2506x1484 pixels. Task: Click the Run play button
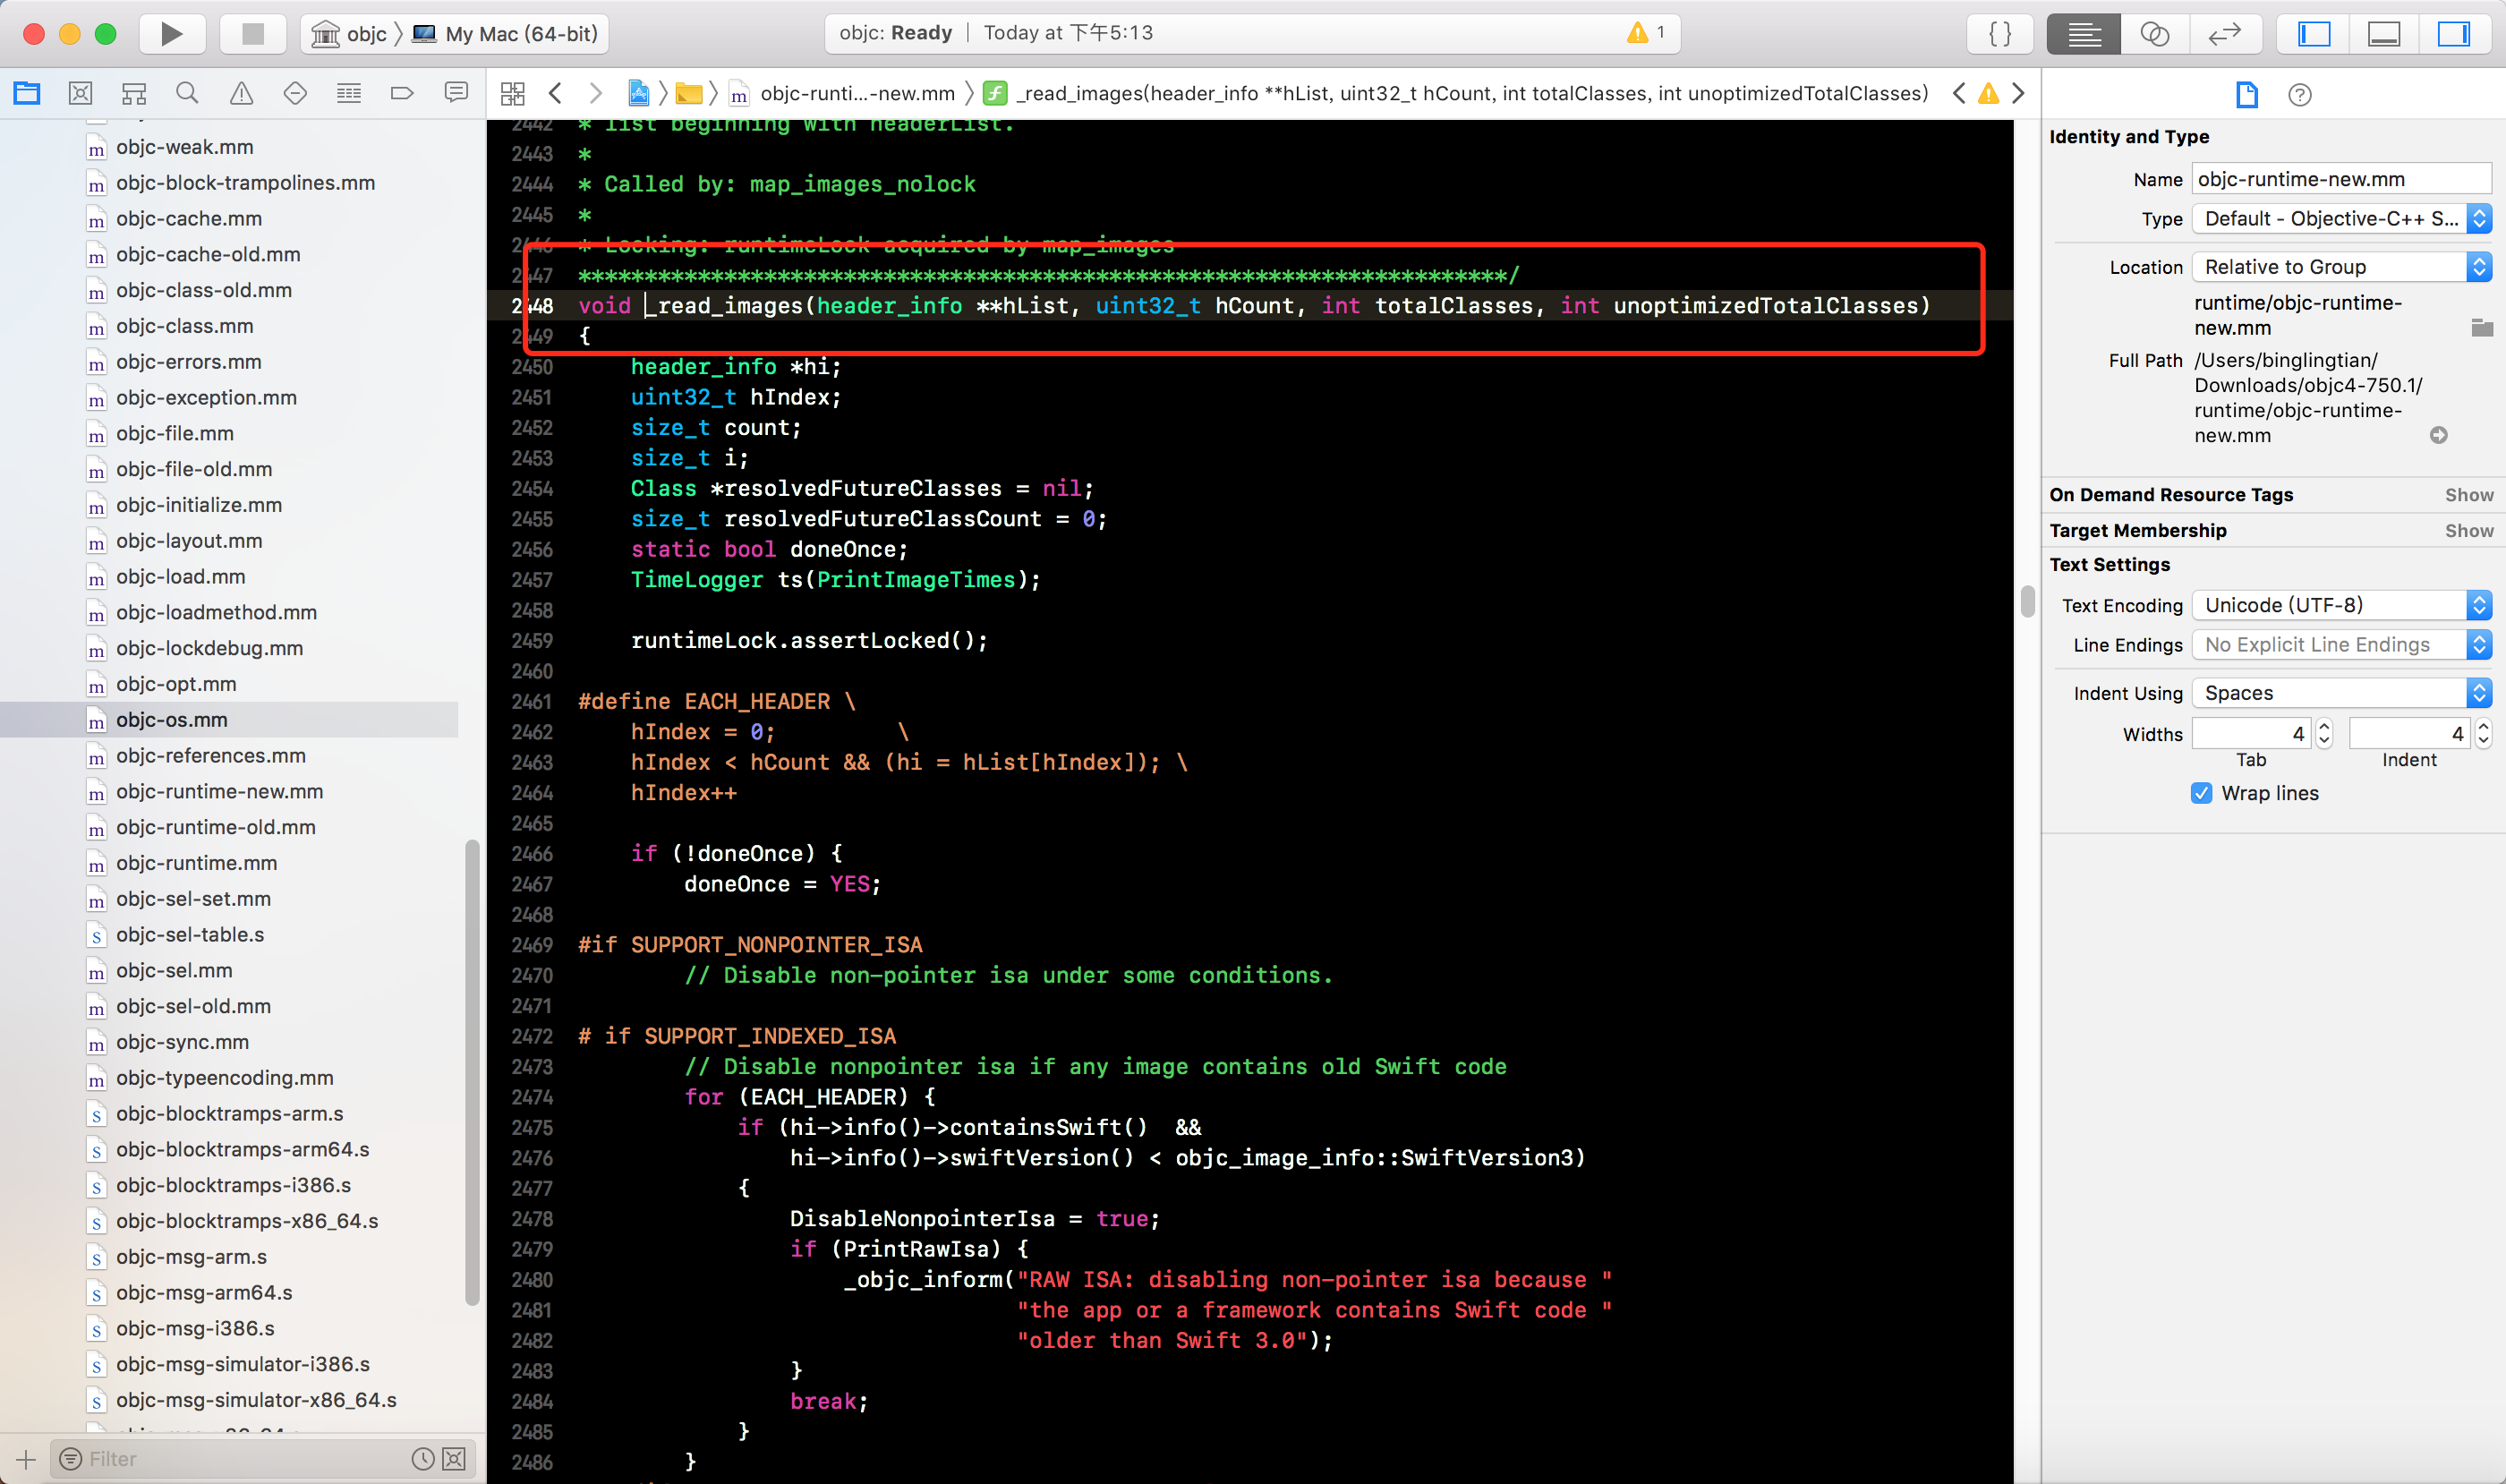[x=172, y=34]
